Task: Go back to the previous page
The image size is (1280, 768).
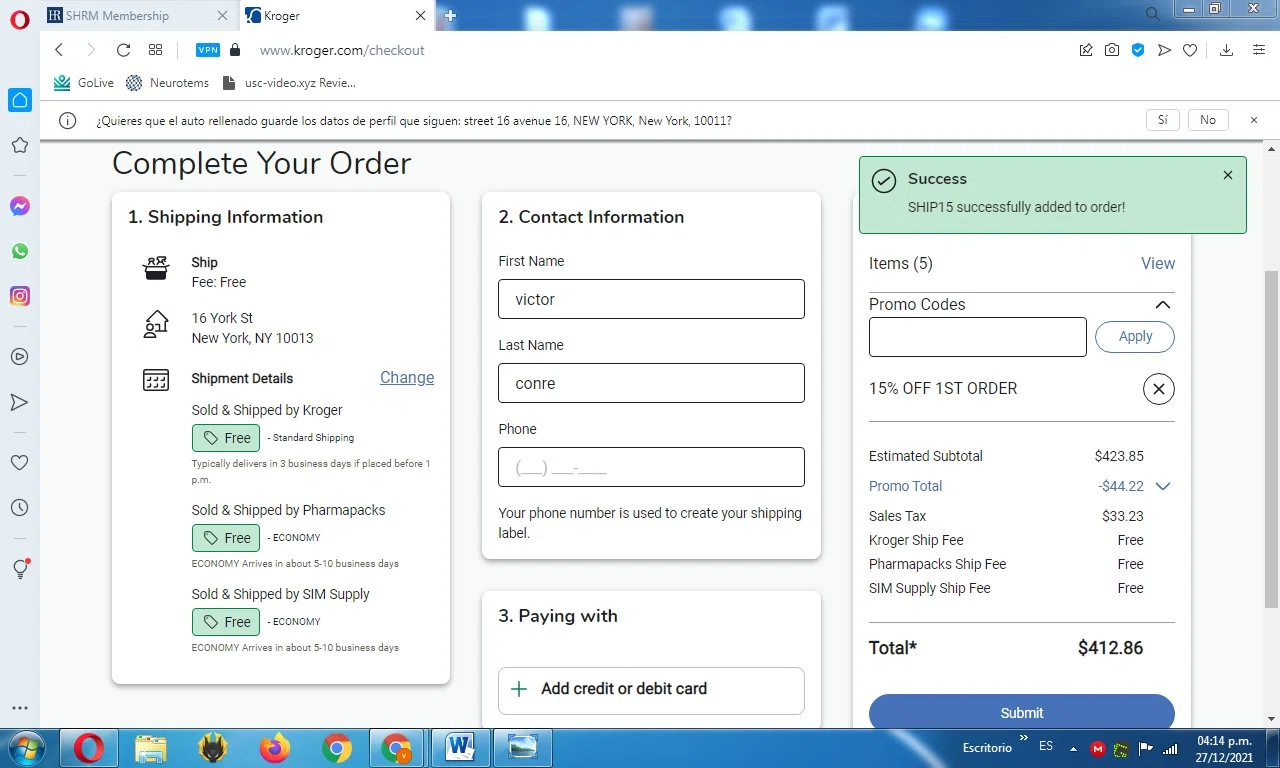Action: coord(59,50)
